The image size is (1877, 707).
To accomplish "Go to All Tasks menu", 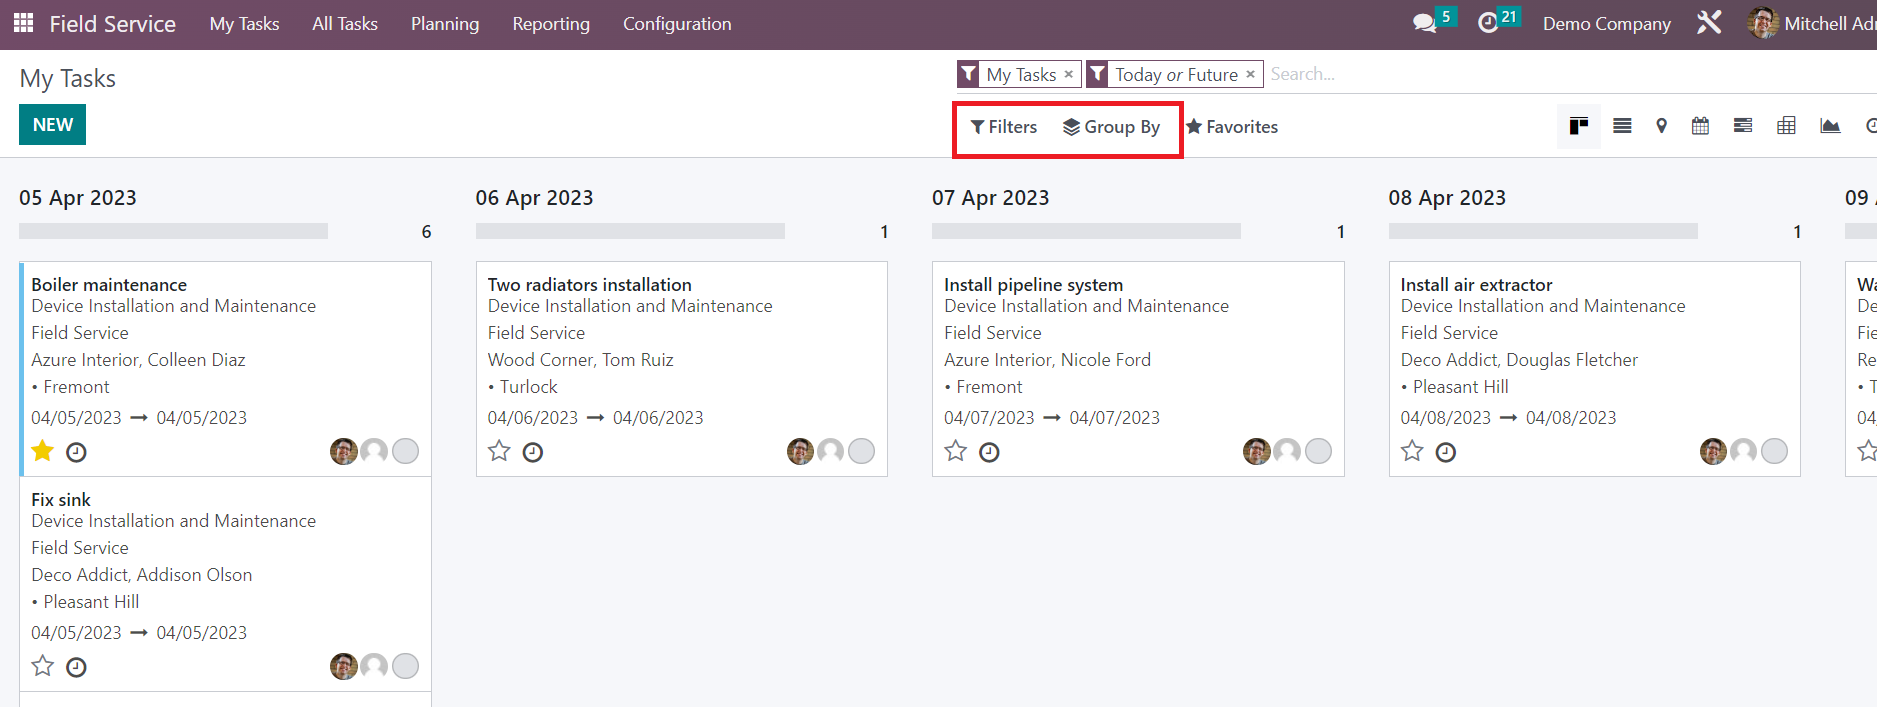I will [345, 23].
